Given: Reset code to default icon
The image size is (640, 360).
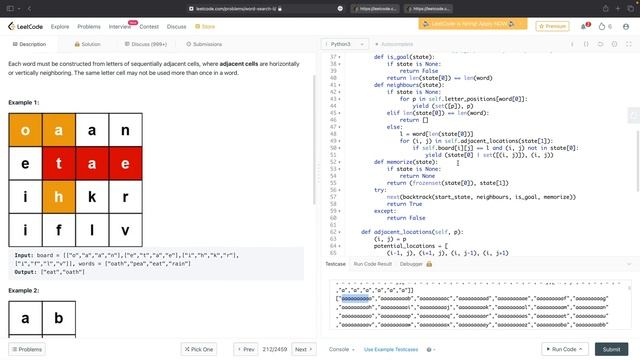Looking at the screenshot, I should click(600, 44).
